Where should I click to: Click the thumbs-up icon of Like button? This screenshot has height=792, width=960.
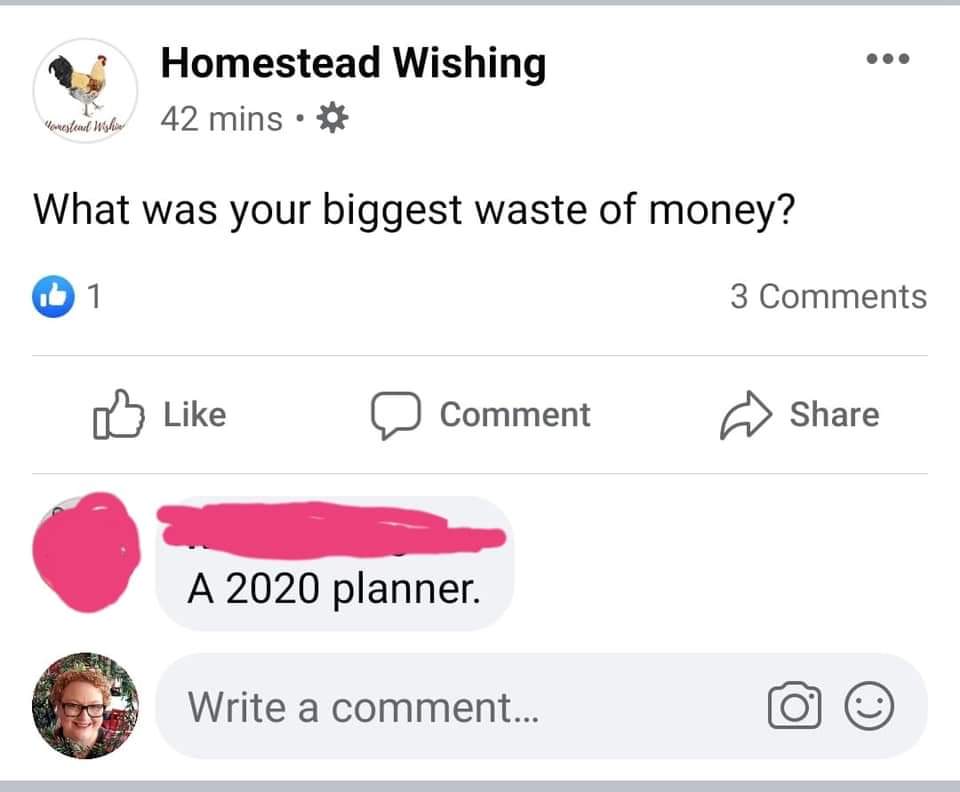tap(117, 415)
